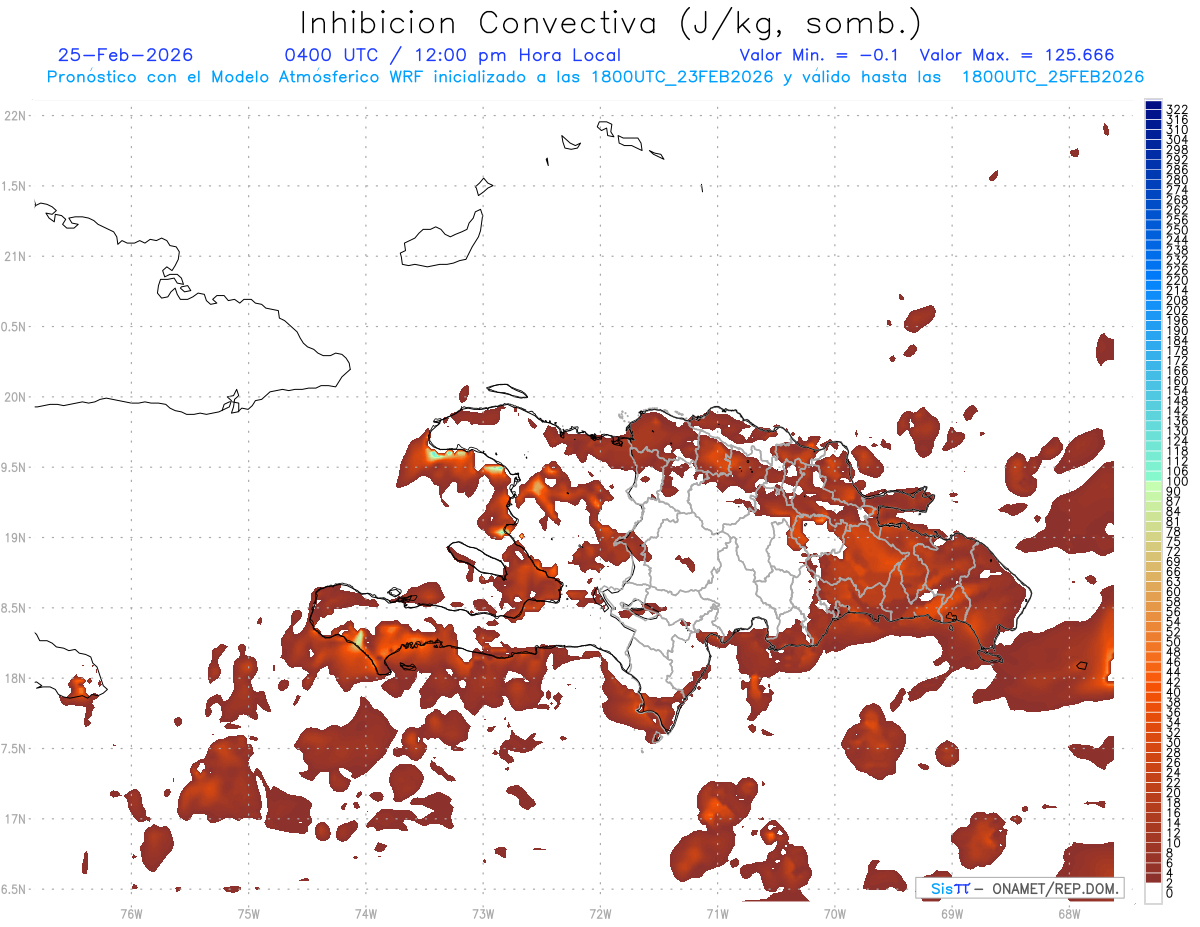Pick the darkest navy swatch atop the color scale
Image resolution: width=1200 pixels, height=927 pixels.
click(x=1153, y=104)
